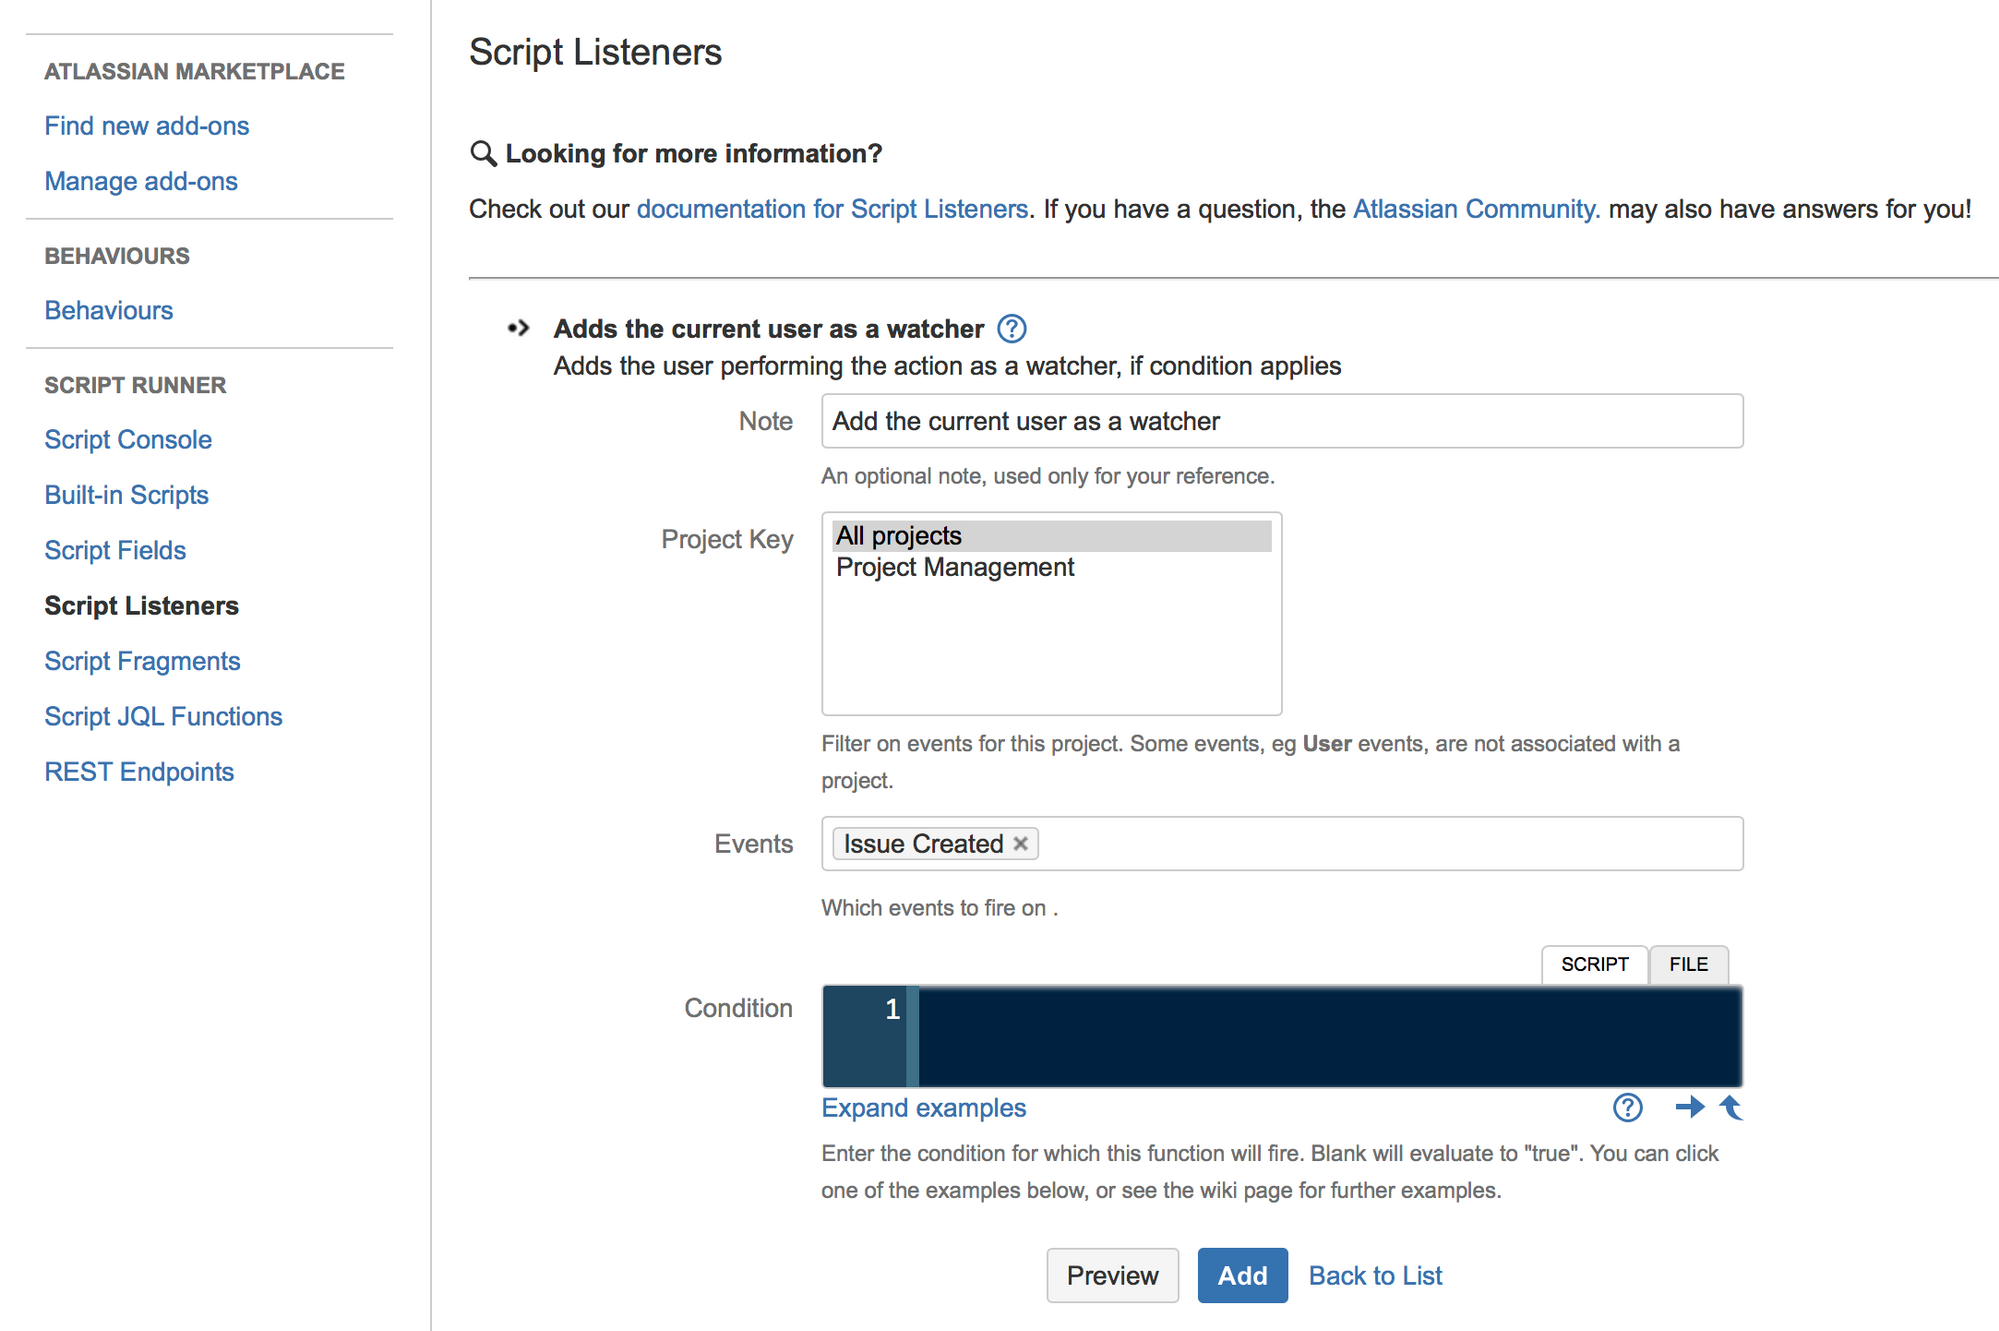Go Back to List

(x=1375, y=1275)
